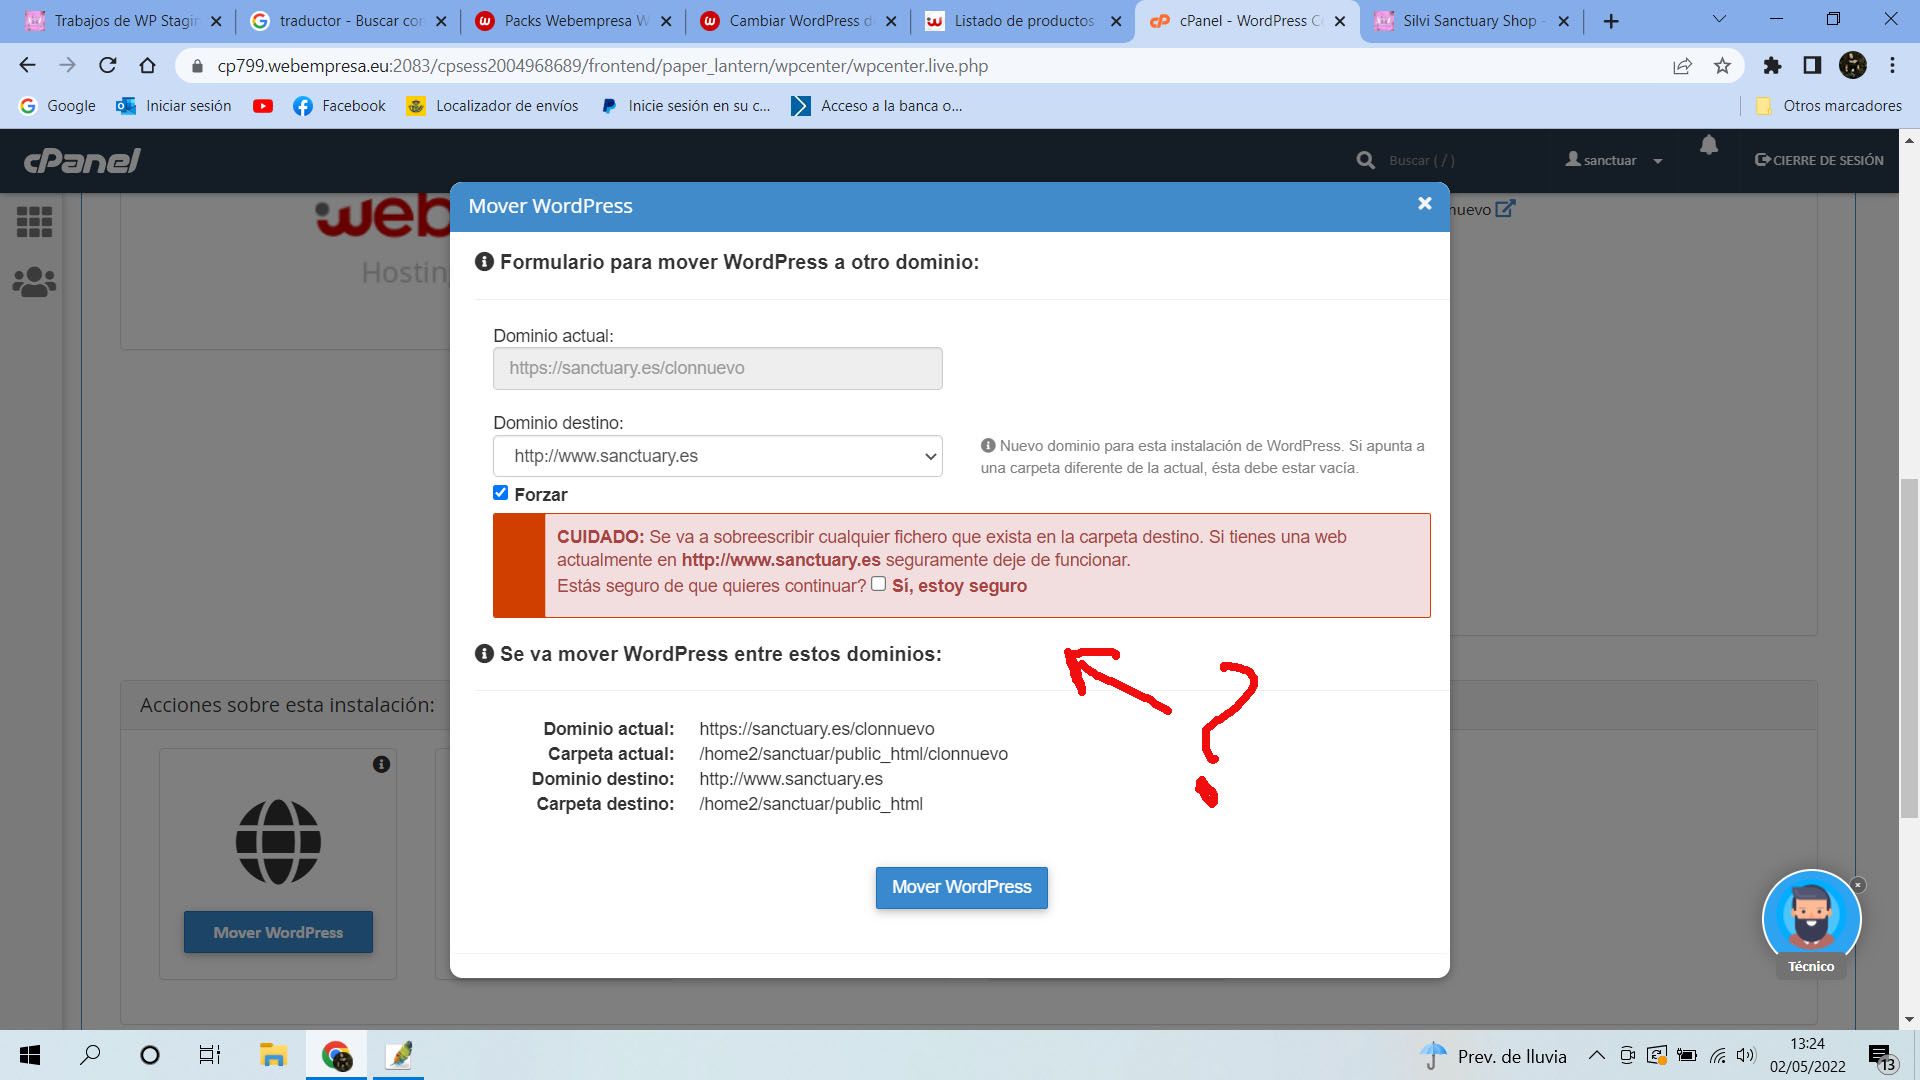This screenshot has height=1080, width=1920.
Task: Open a new browser tab
Action: coord(1610,21)
